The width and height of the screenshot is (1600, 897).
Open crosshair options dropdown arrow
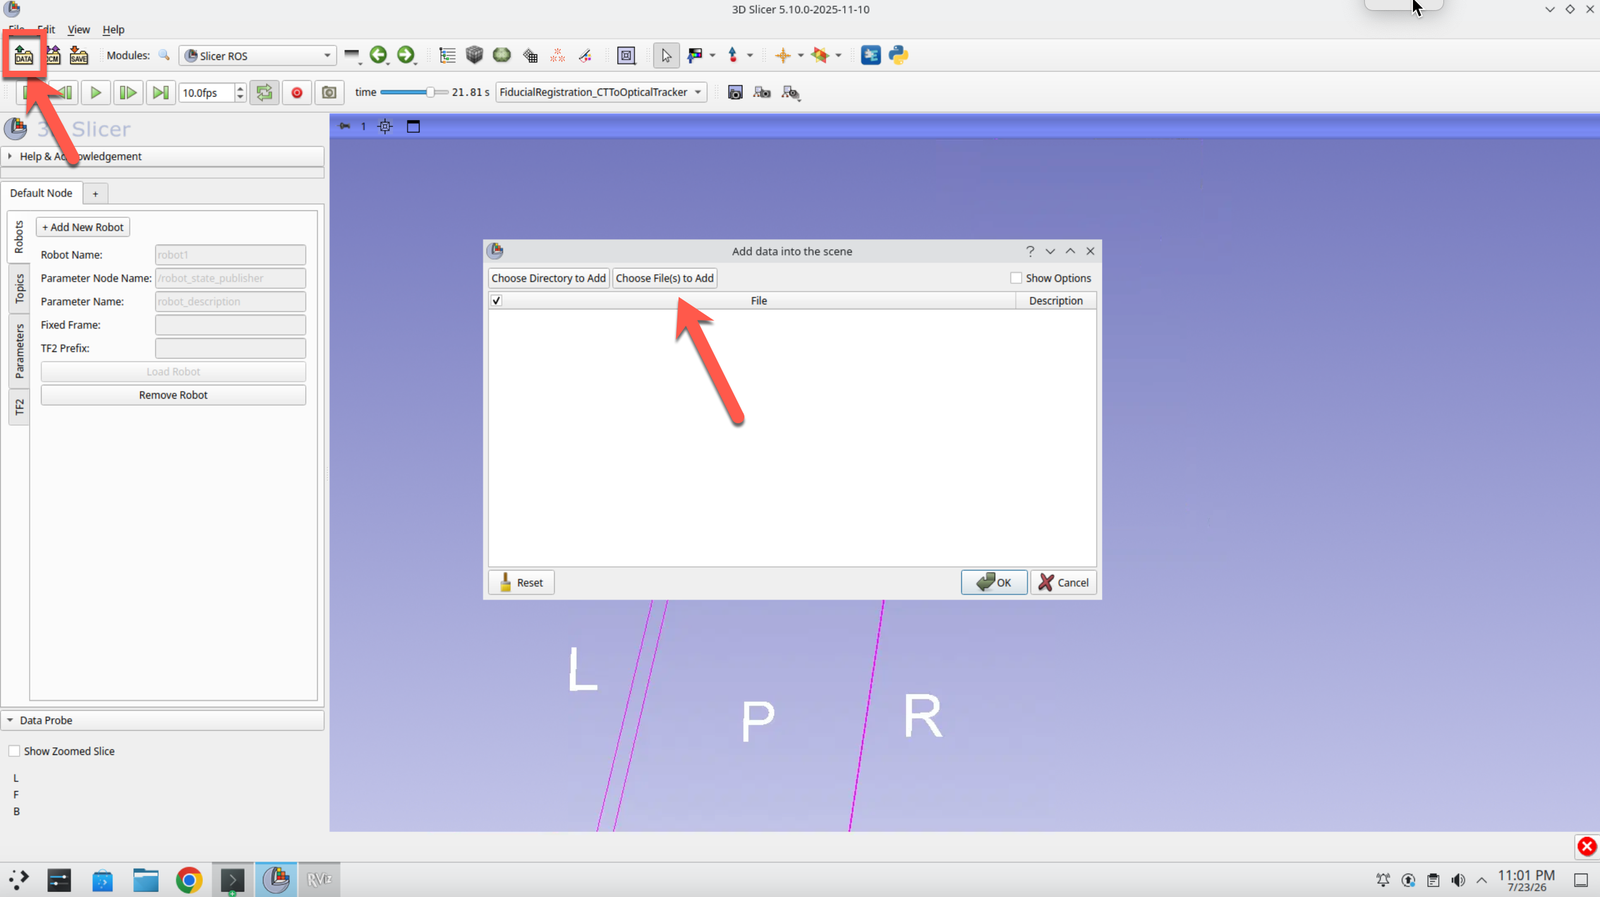click(x=800, y=56)
